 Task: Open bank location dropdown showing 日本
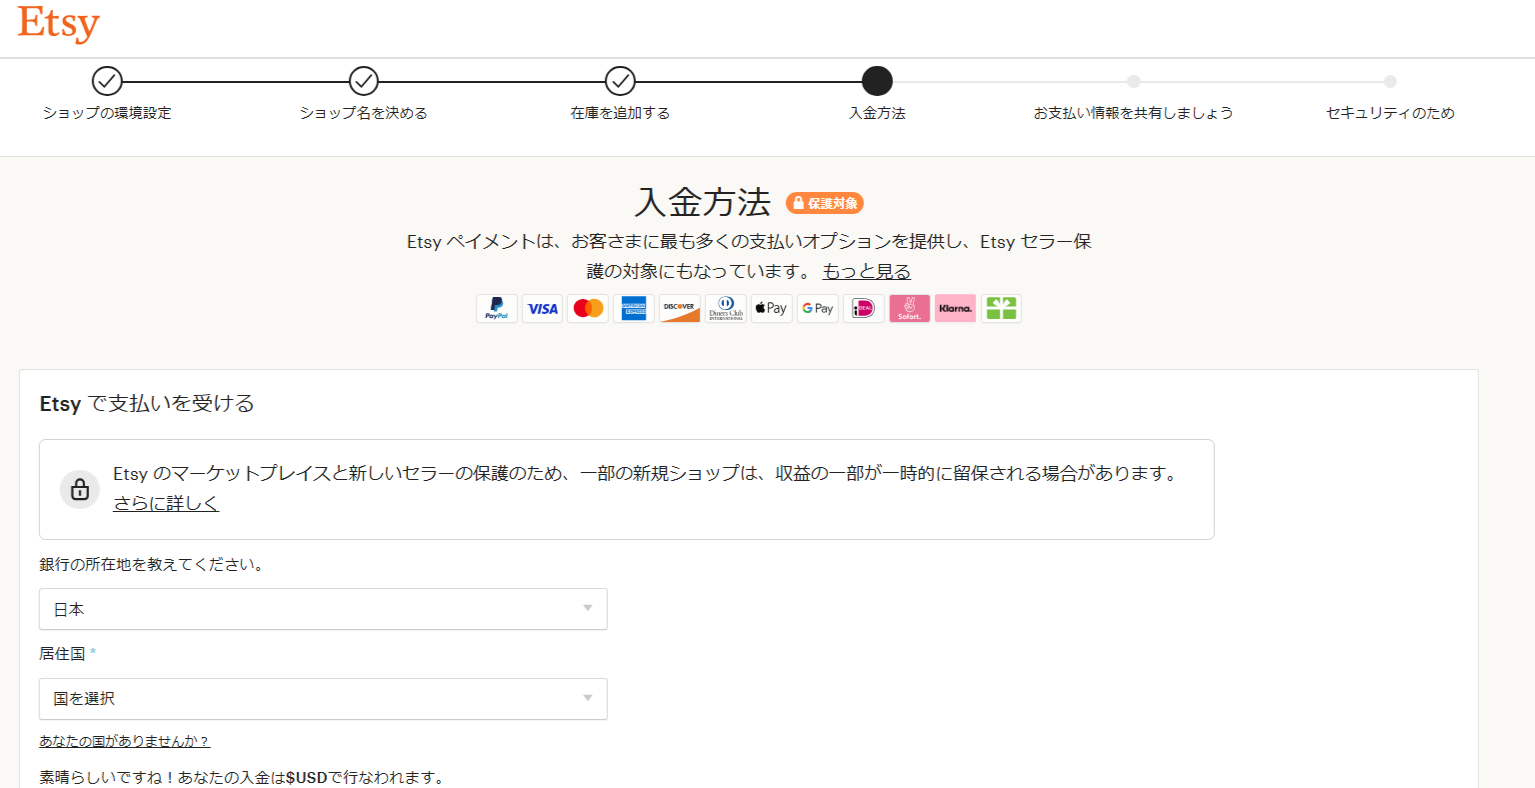coord(323,609)
